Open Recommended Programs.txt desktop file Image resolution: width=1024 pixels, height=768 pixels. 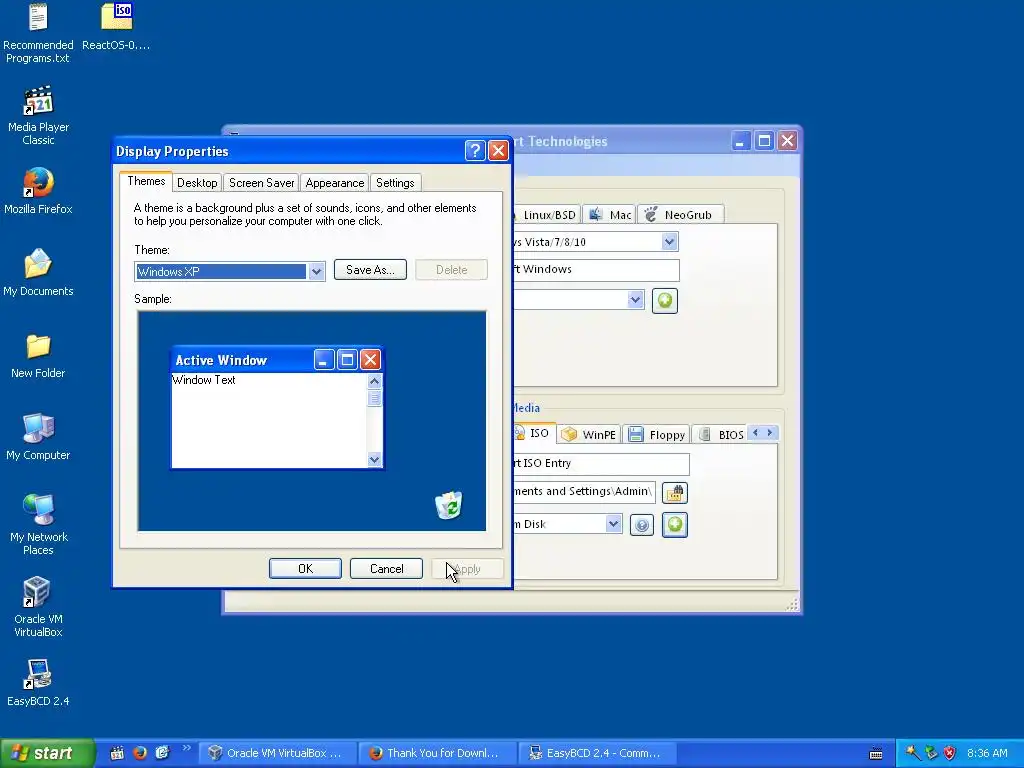[x=38, y=33]
